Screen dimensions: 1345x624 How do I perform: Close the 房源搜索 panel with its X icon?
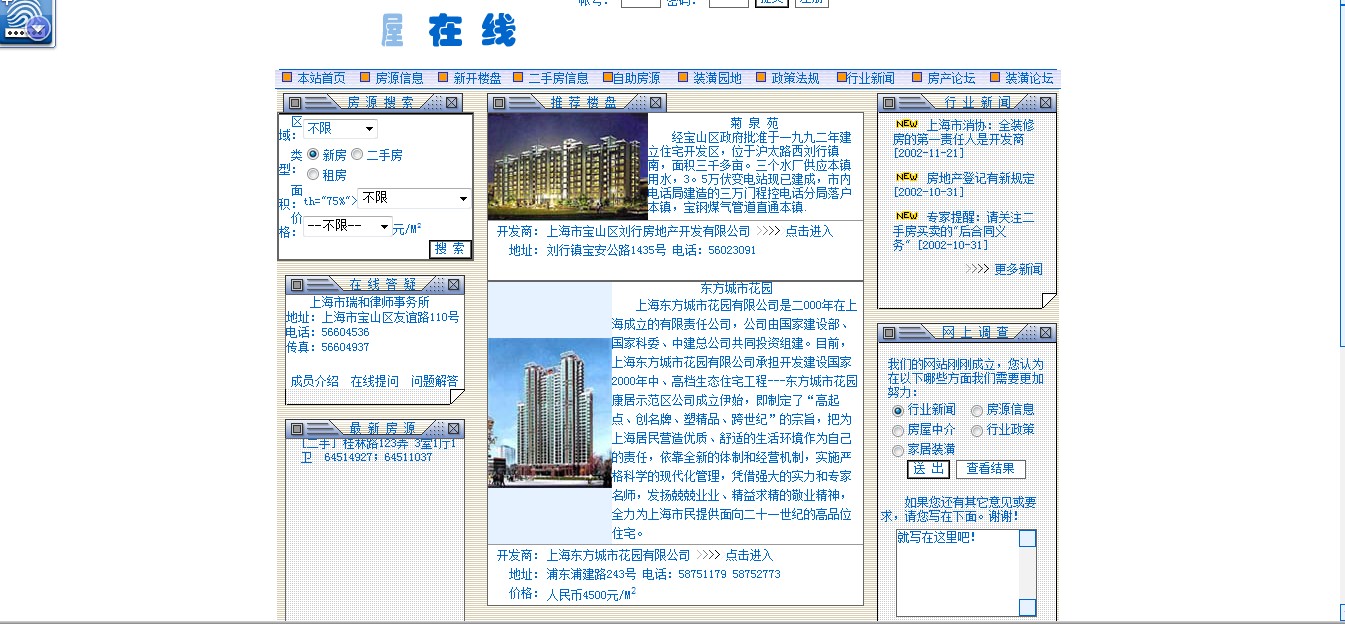pos(452,103)
